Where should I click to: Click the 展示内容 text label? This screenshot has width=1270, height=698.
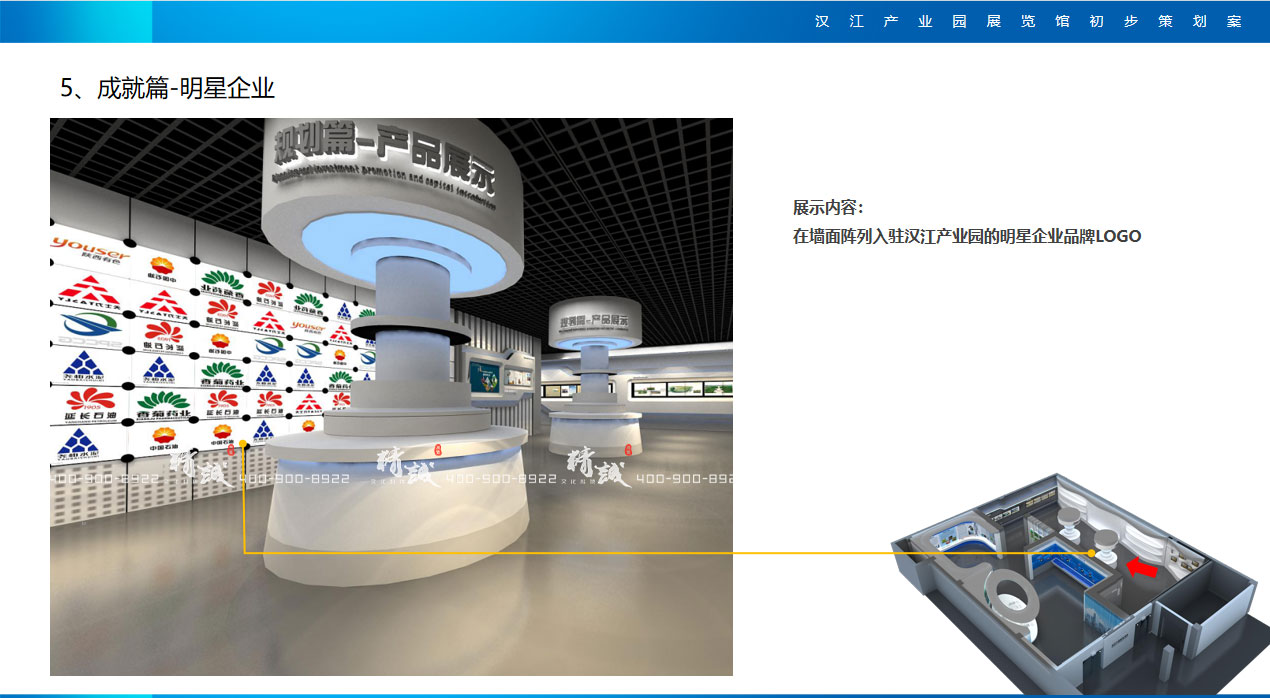(x=820, y=208)
